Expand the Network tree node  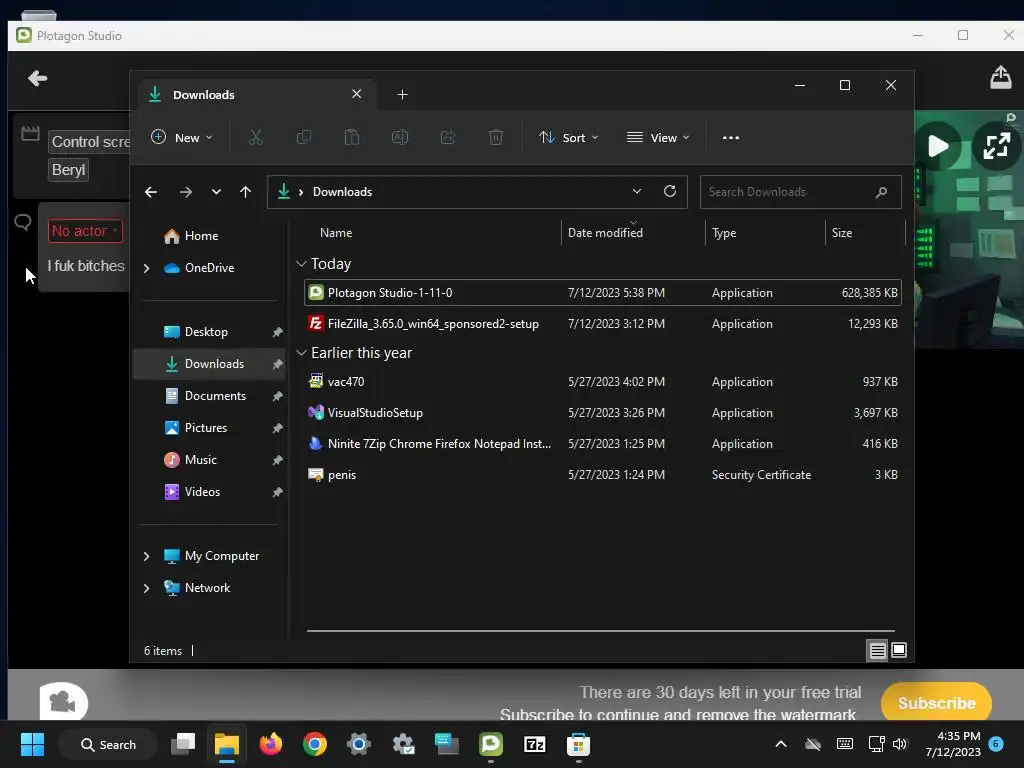(x=146, y=588)
